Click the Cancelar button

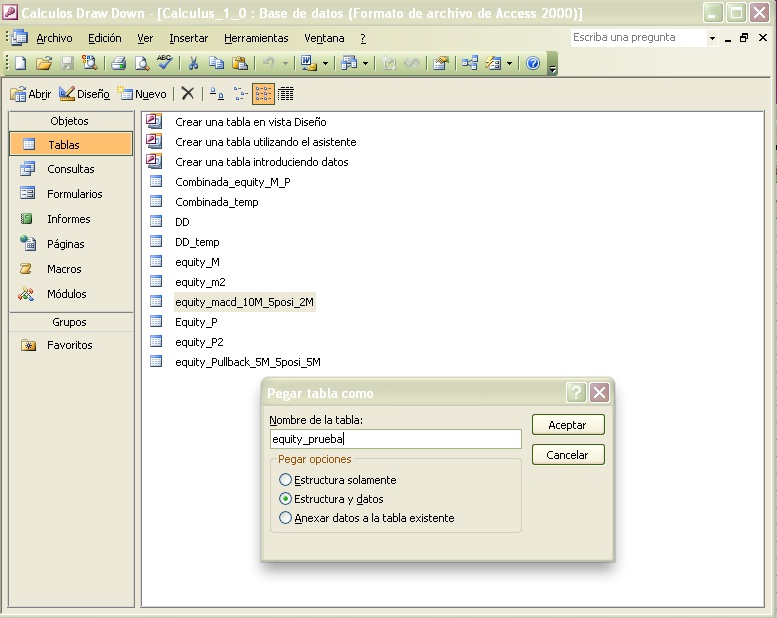click(x=567, y=455)
